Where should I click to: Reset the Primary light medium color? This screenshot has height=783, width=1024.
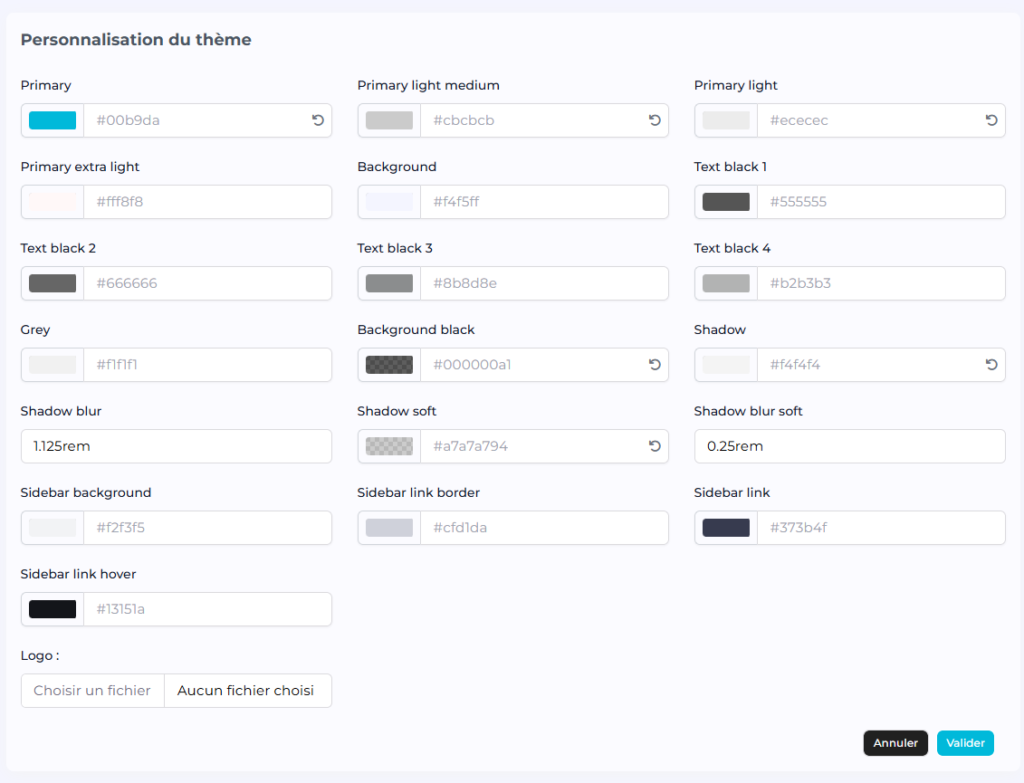click(654, 120)
